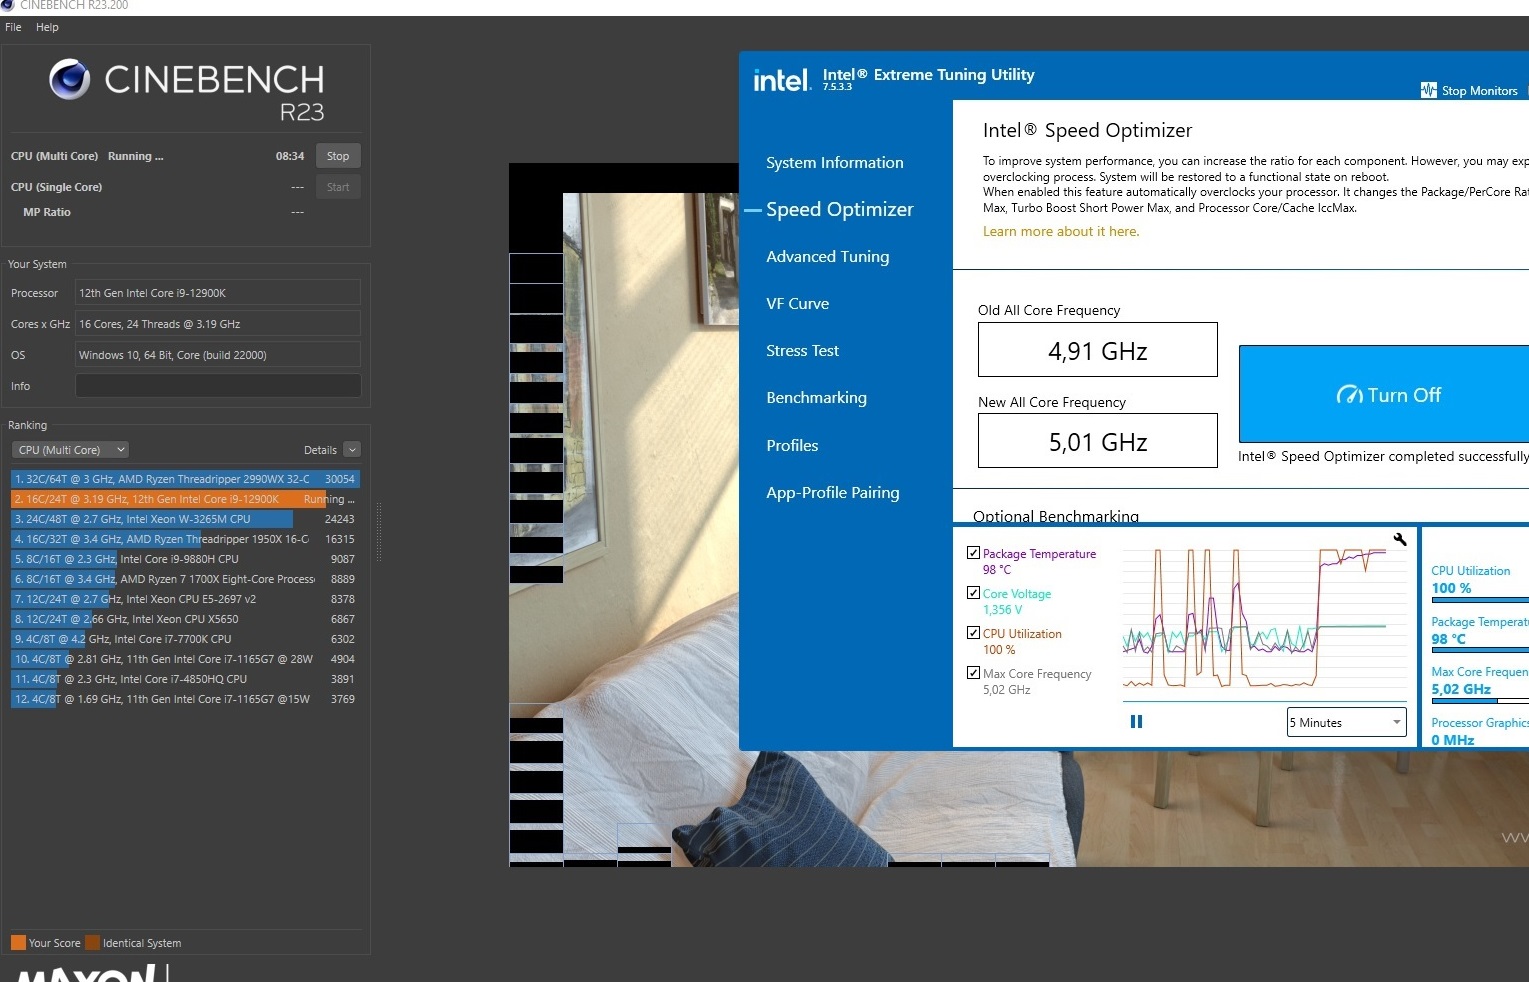Select the i7-1165G7 @15W ranking row
The width and height of the screenshot is (1529, 982).
click(x=185, y=699)
